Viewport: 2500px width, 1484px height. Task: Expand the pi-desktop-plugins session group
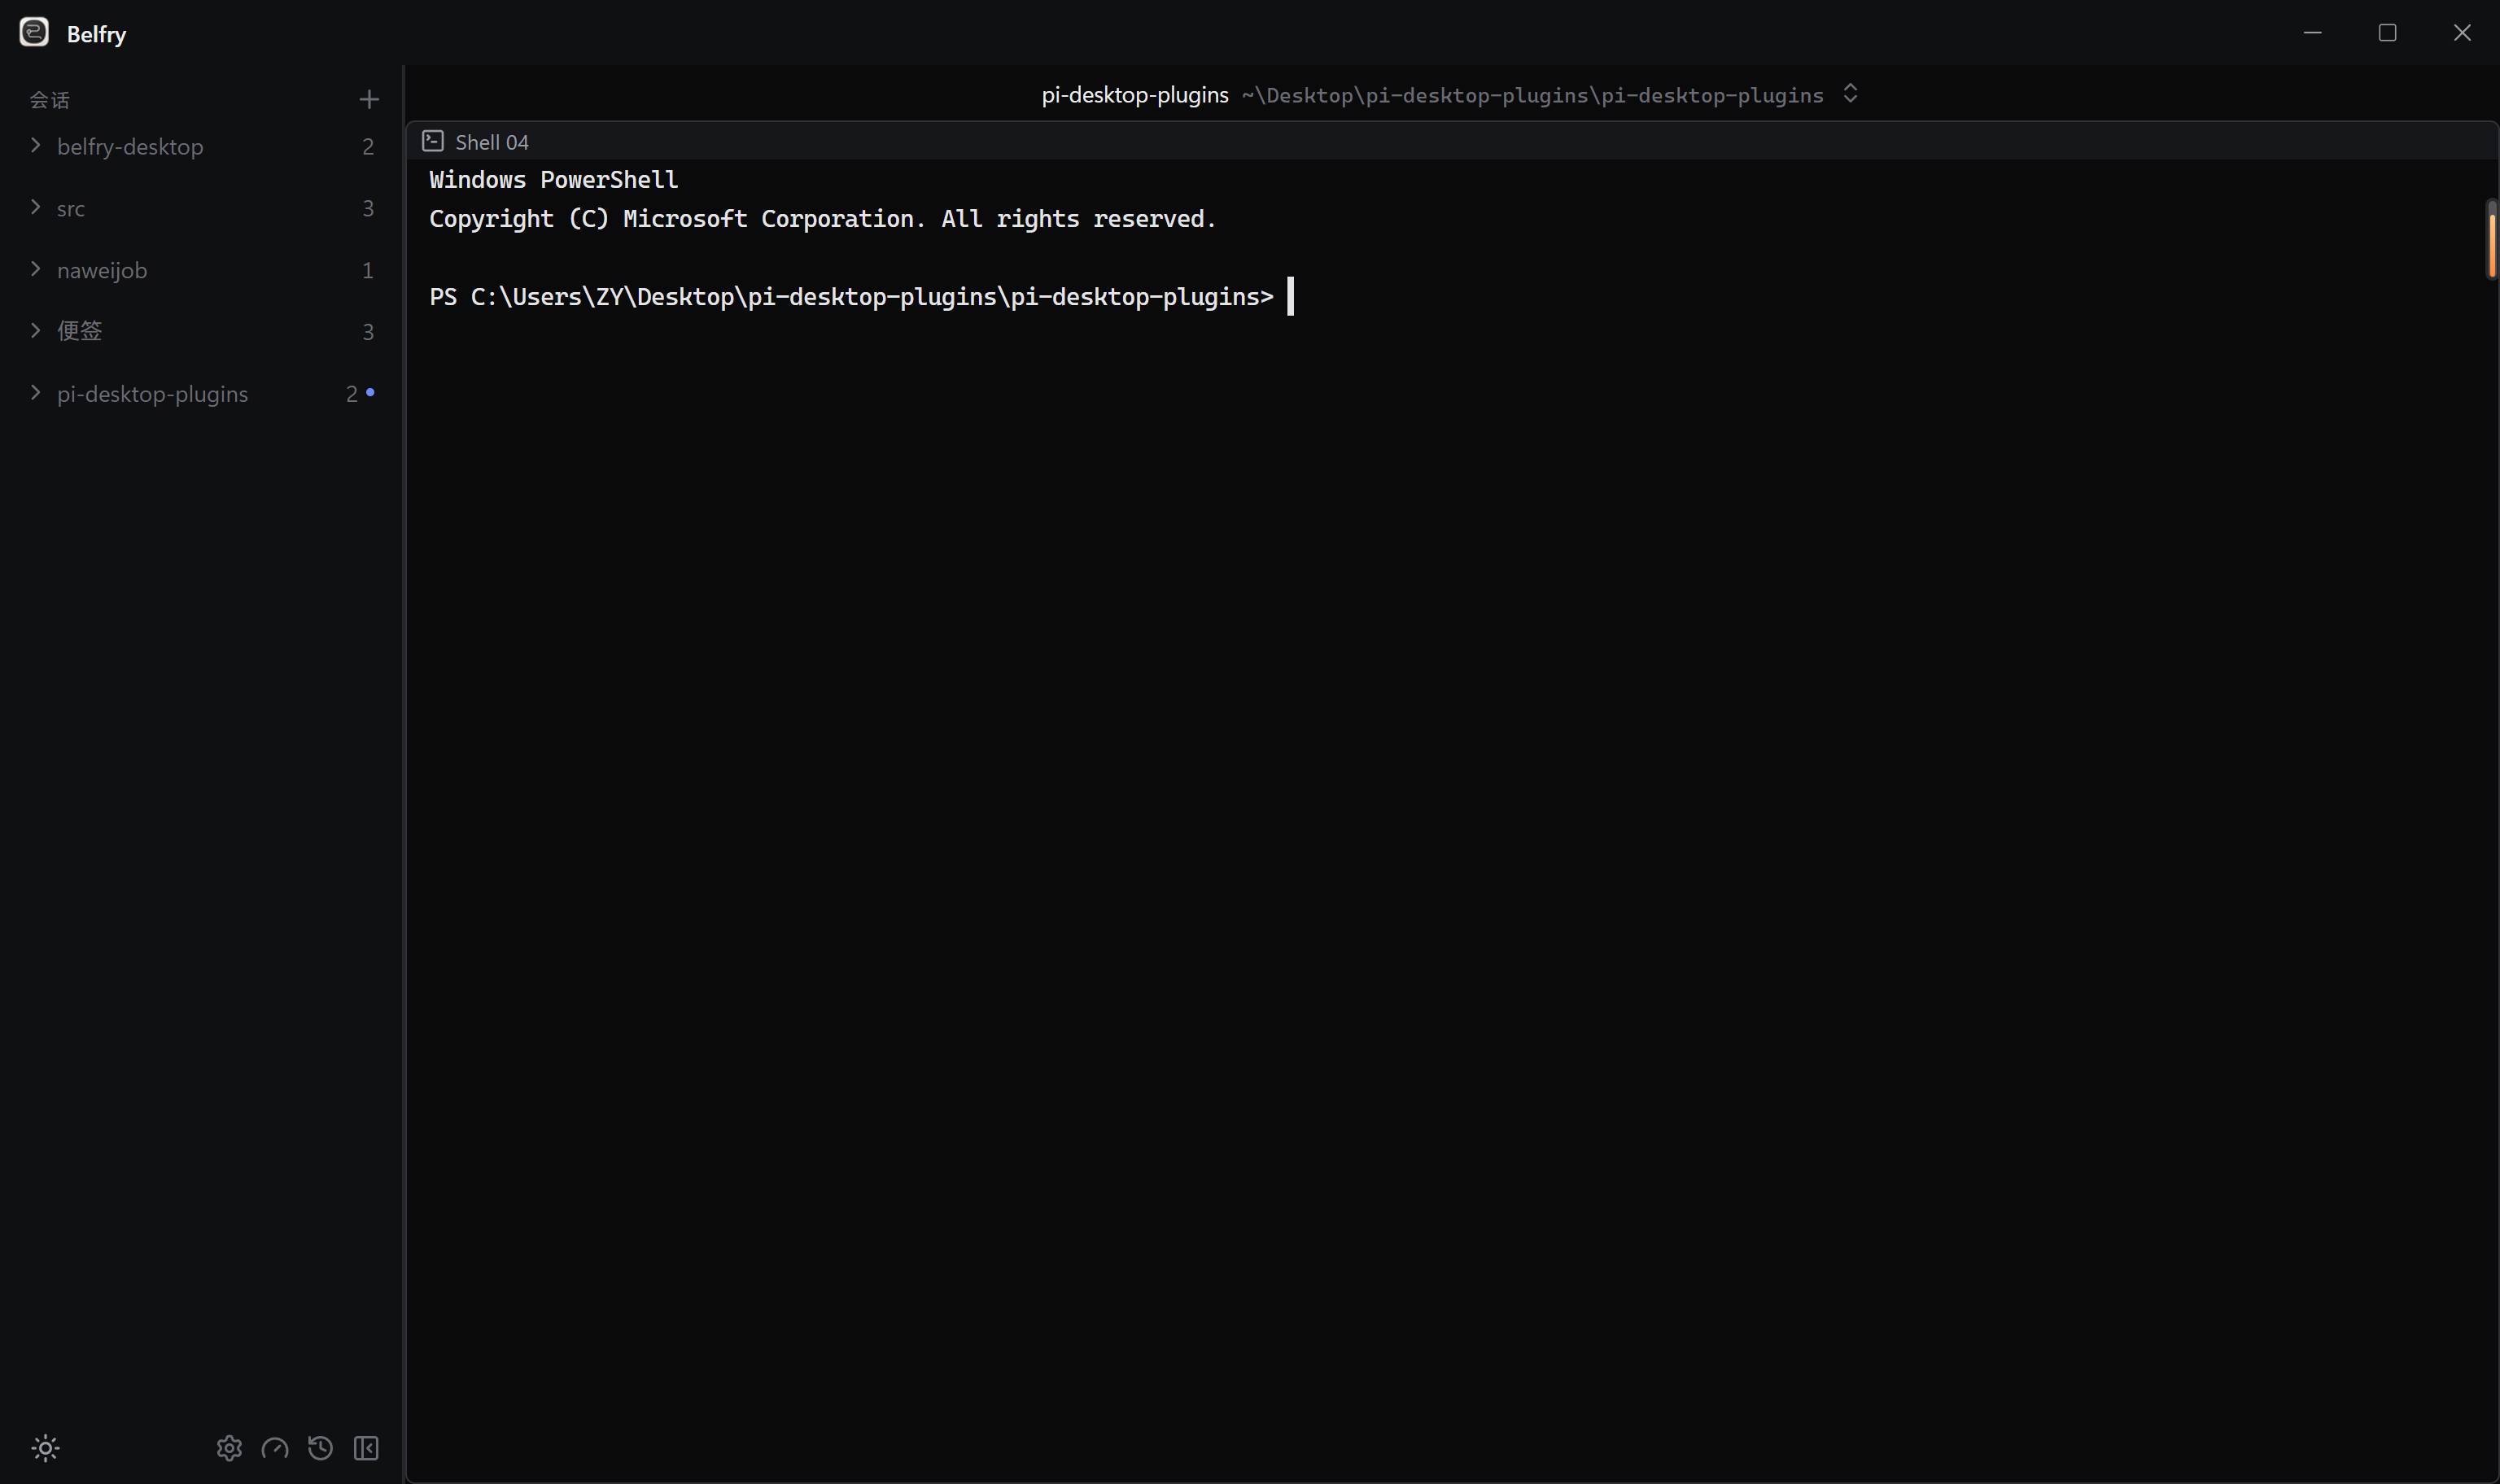[35, 393]
